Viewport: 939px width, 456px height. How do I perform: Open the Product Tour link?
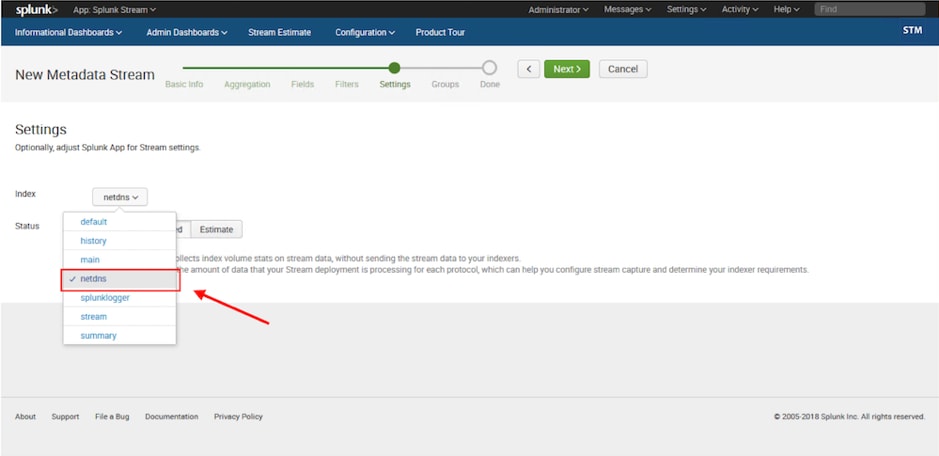(440, 32)
